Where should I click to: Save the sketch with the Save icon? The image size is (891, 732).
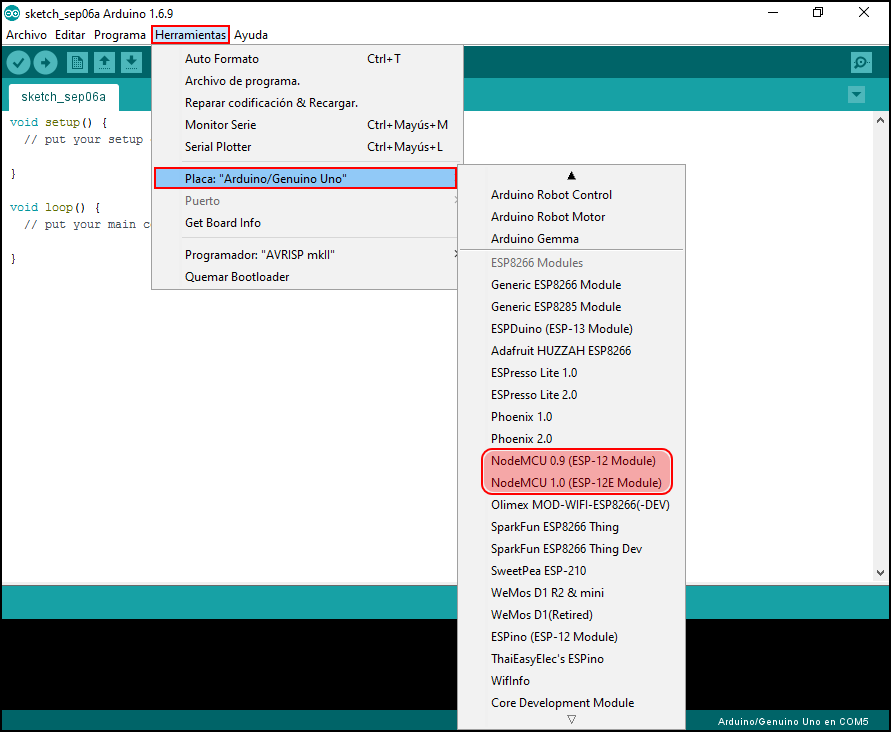coord(131,63)
